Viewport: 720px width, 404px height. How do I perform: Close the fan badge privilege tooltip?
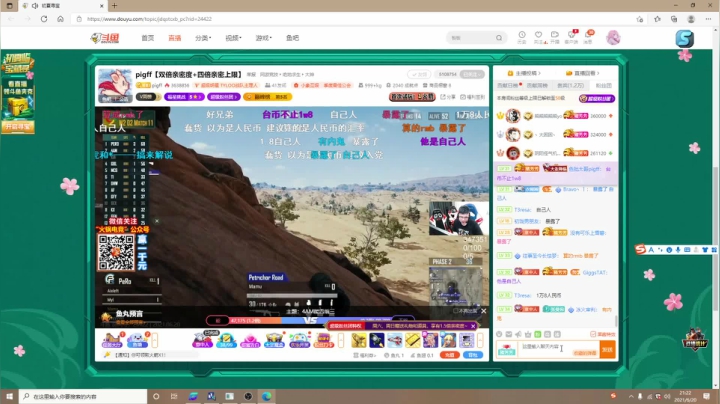473,326
